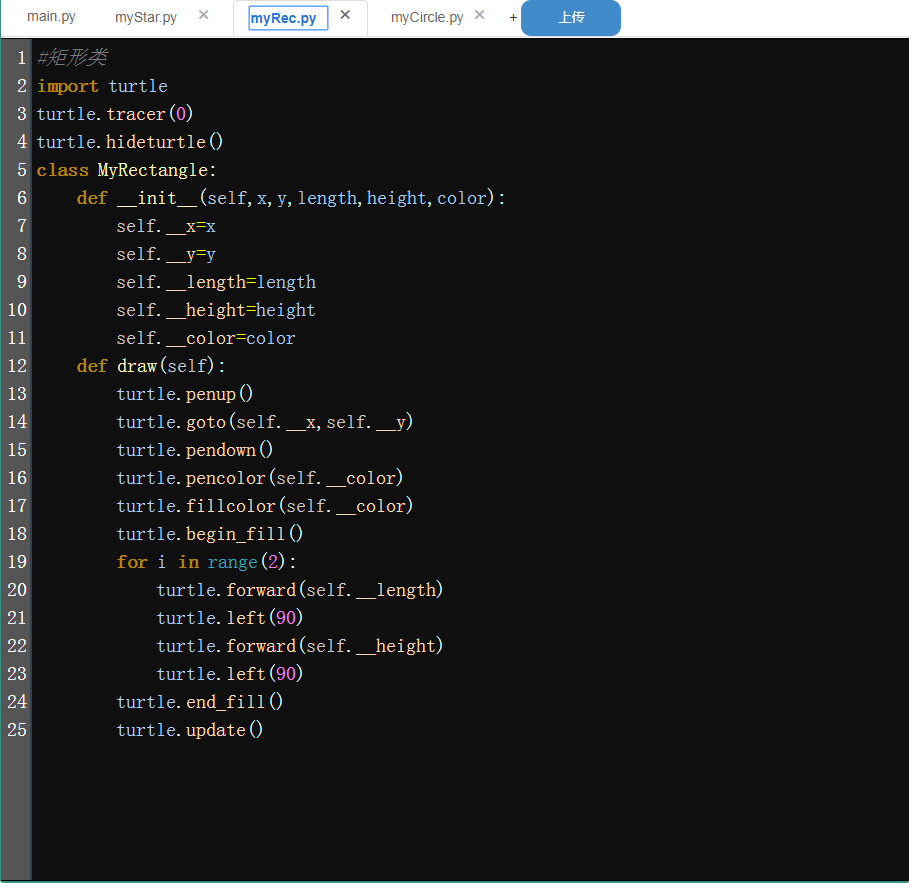Click the MyRectangle class name

tap(153, 170)
